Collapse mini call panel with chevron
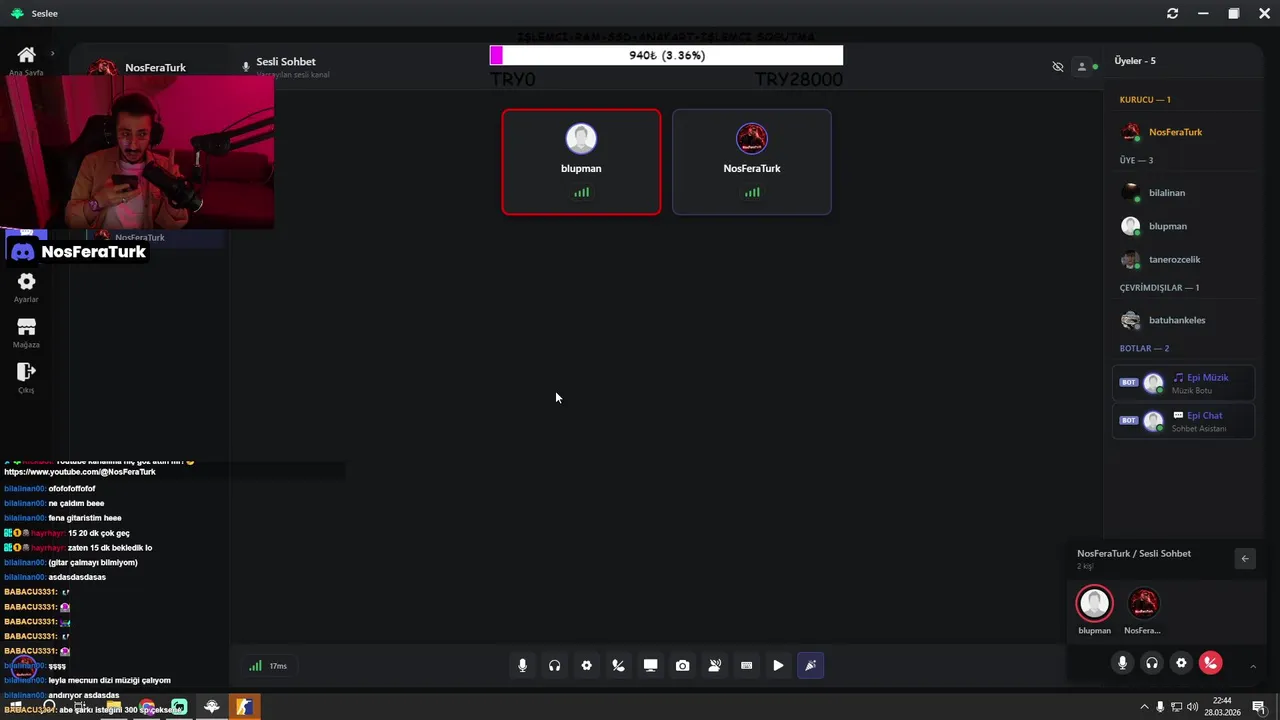The width and height of the screenshot is (1280, 720). (x=1253, y=666)
